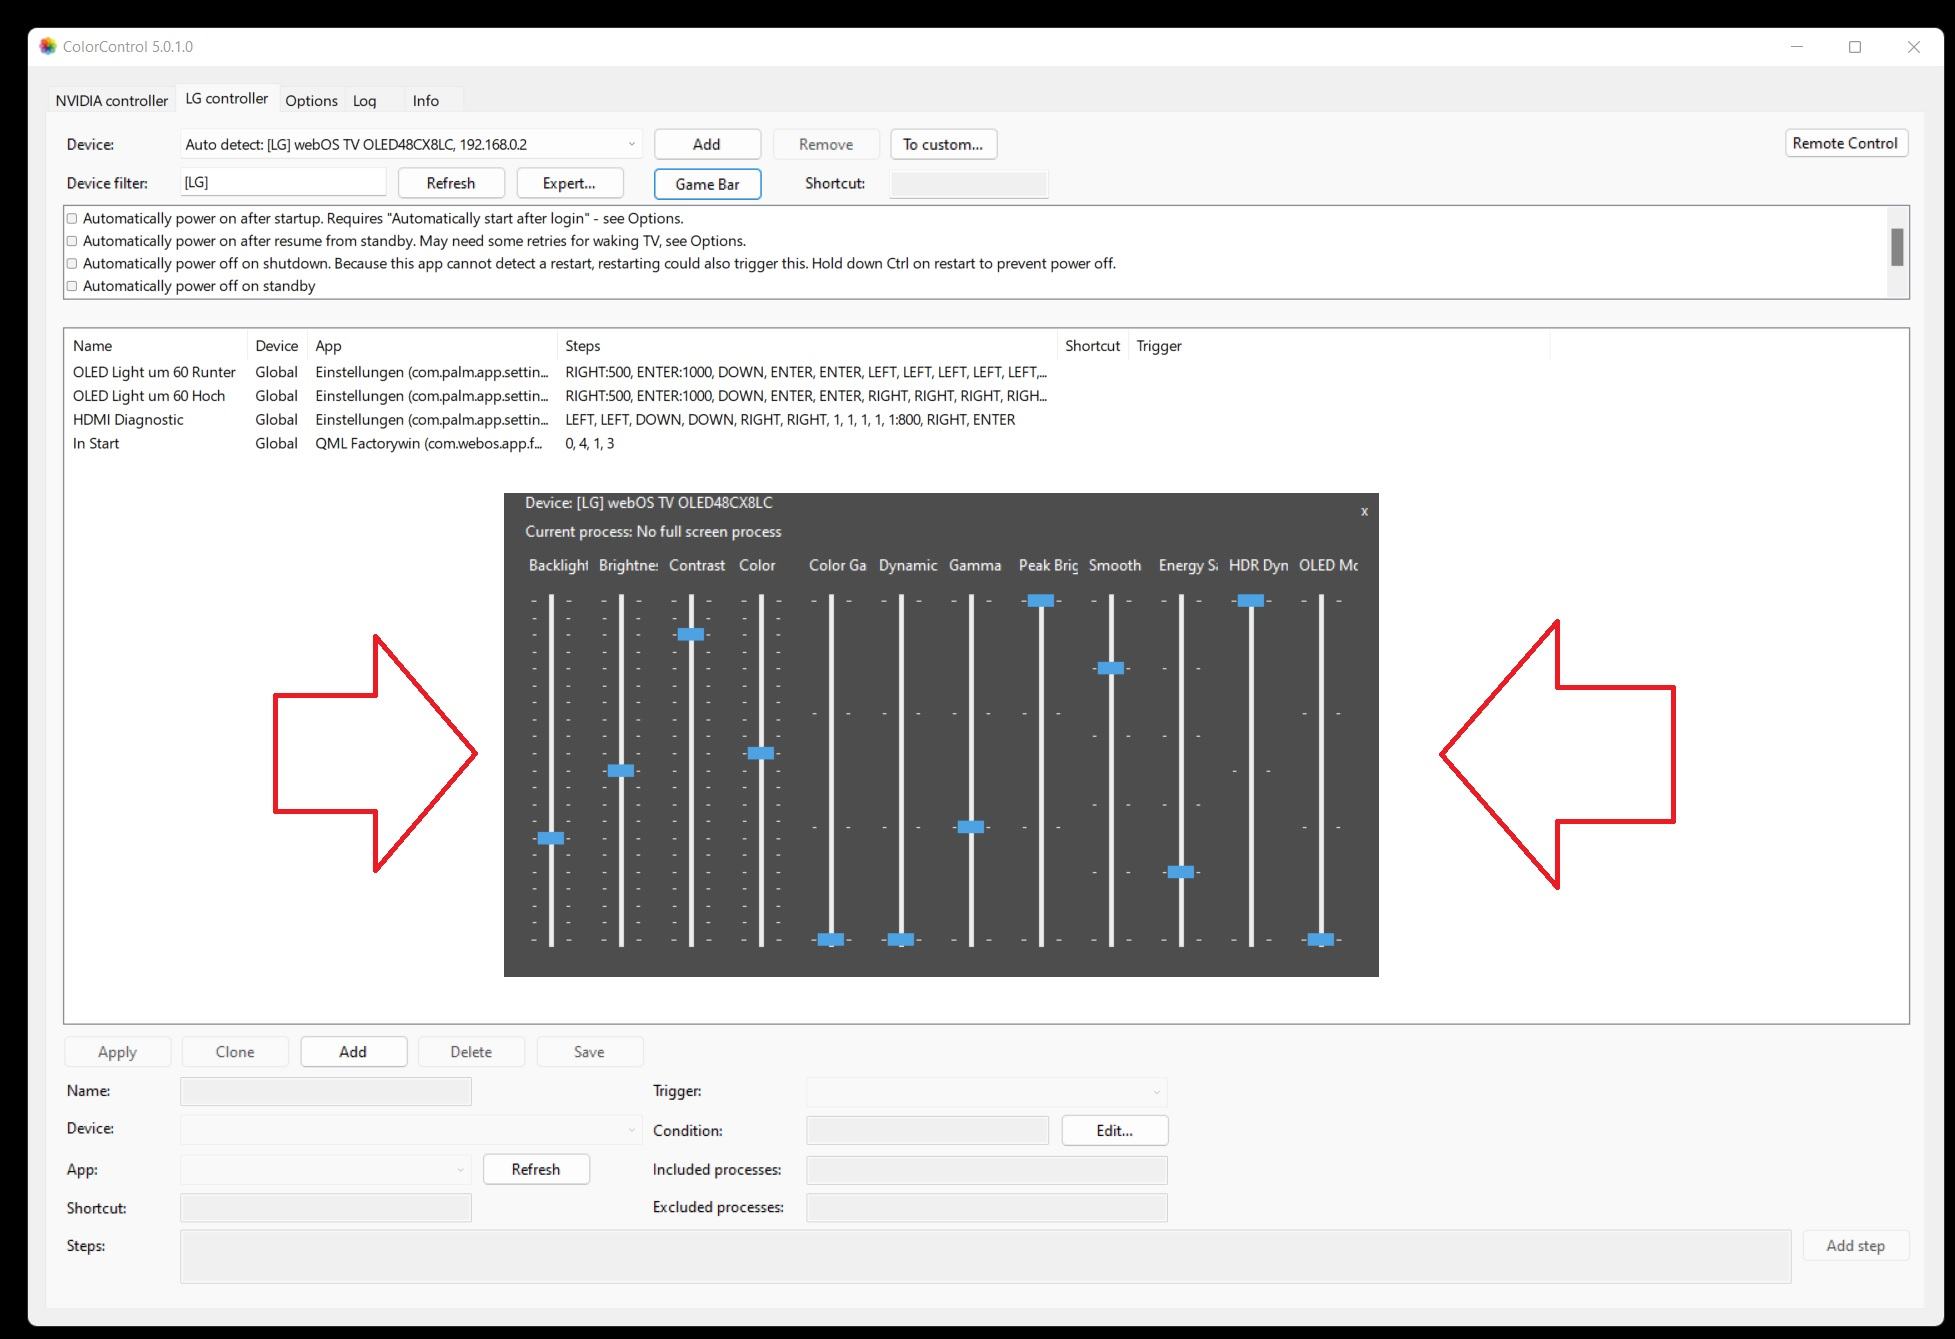Click the To custom... button
1955x1339 pixels.
click(x=943, y=144)
